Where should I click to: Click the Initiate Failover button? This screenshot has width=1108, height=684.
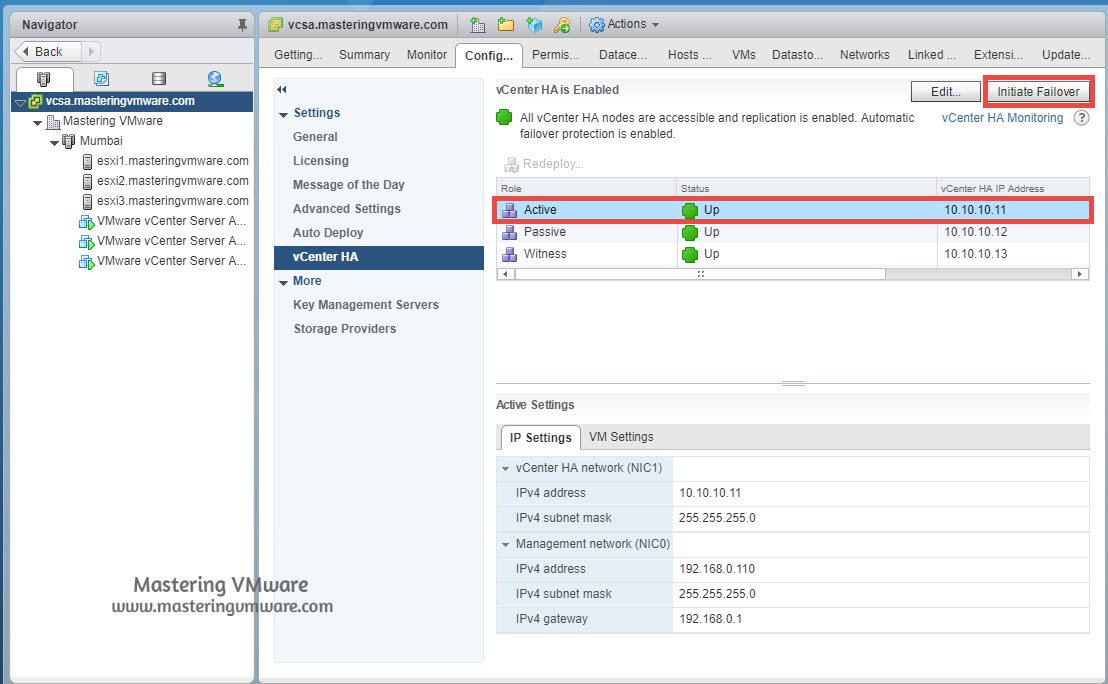click(1038, 91)
